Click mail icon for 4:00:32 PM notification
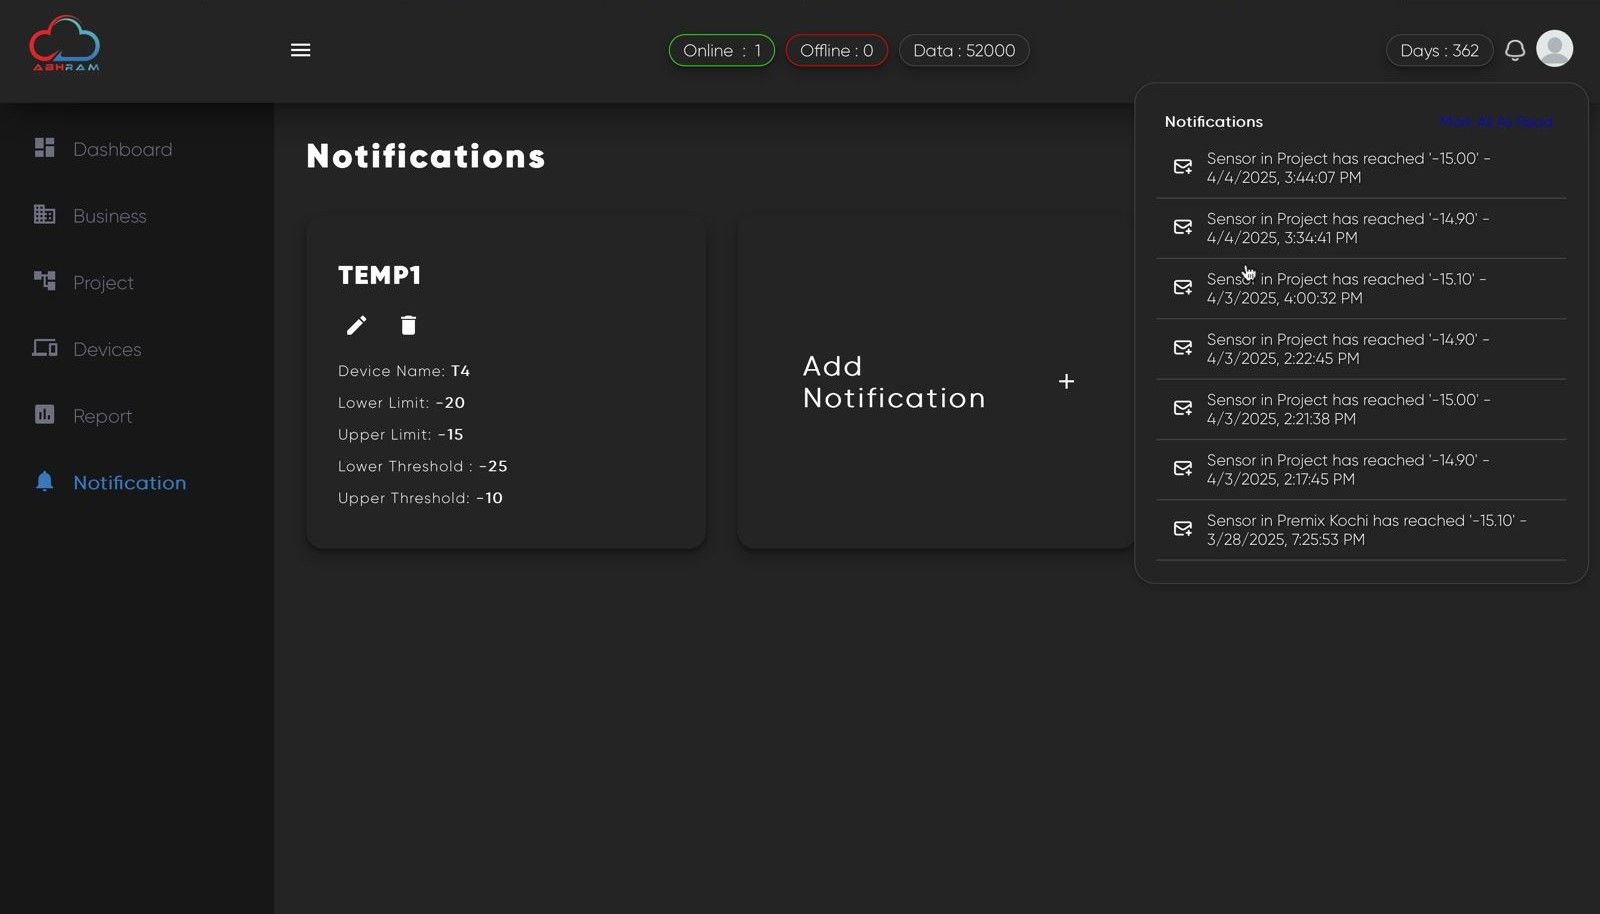The width and height of the screenshot is (1600, 914). [1182, 288]
